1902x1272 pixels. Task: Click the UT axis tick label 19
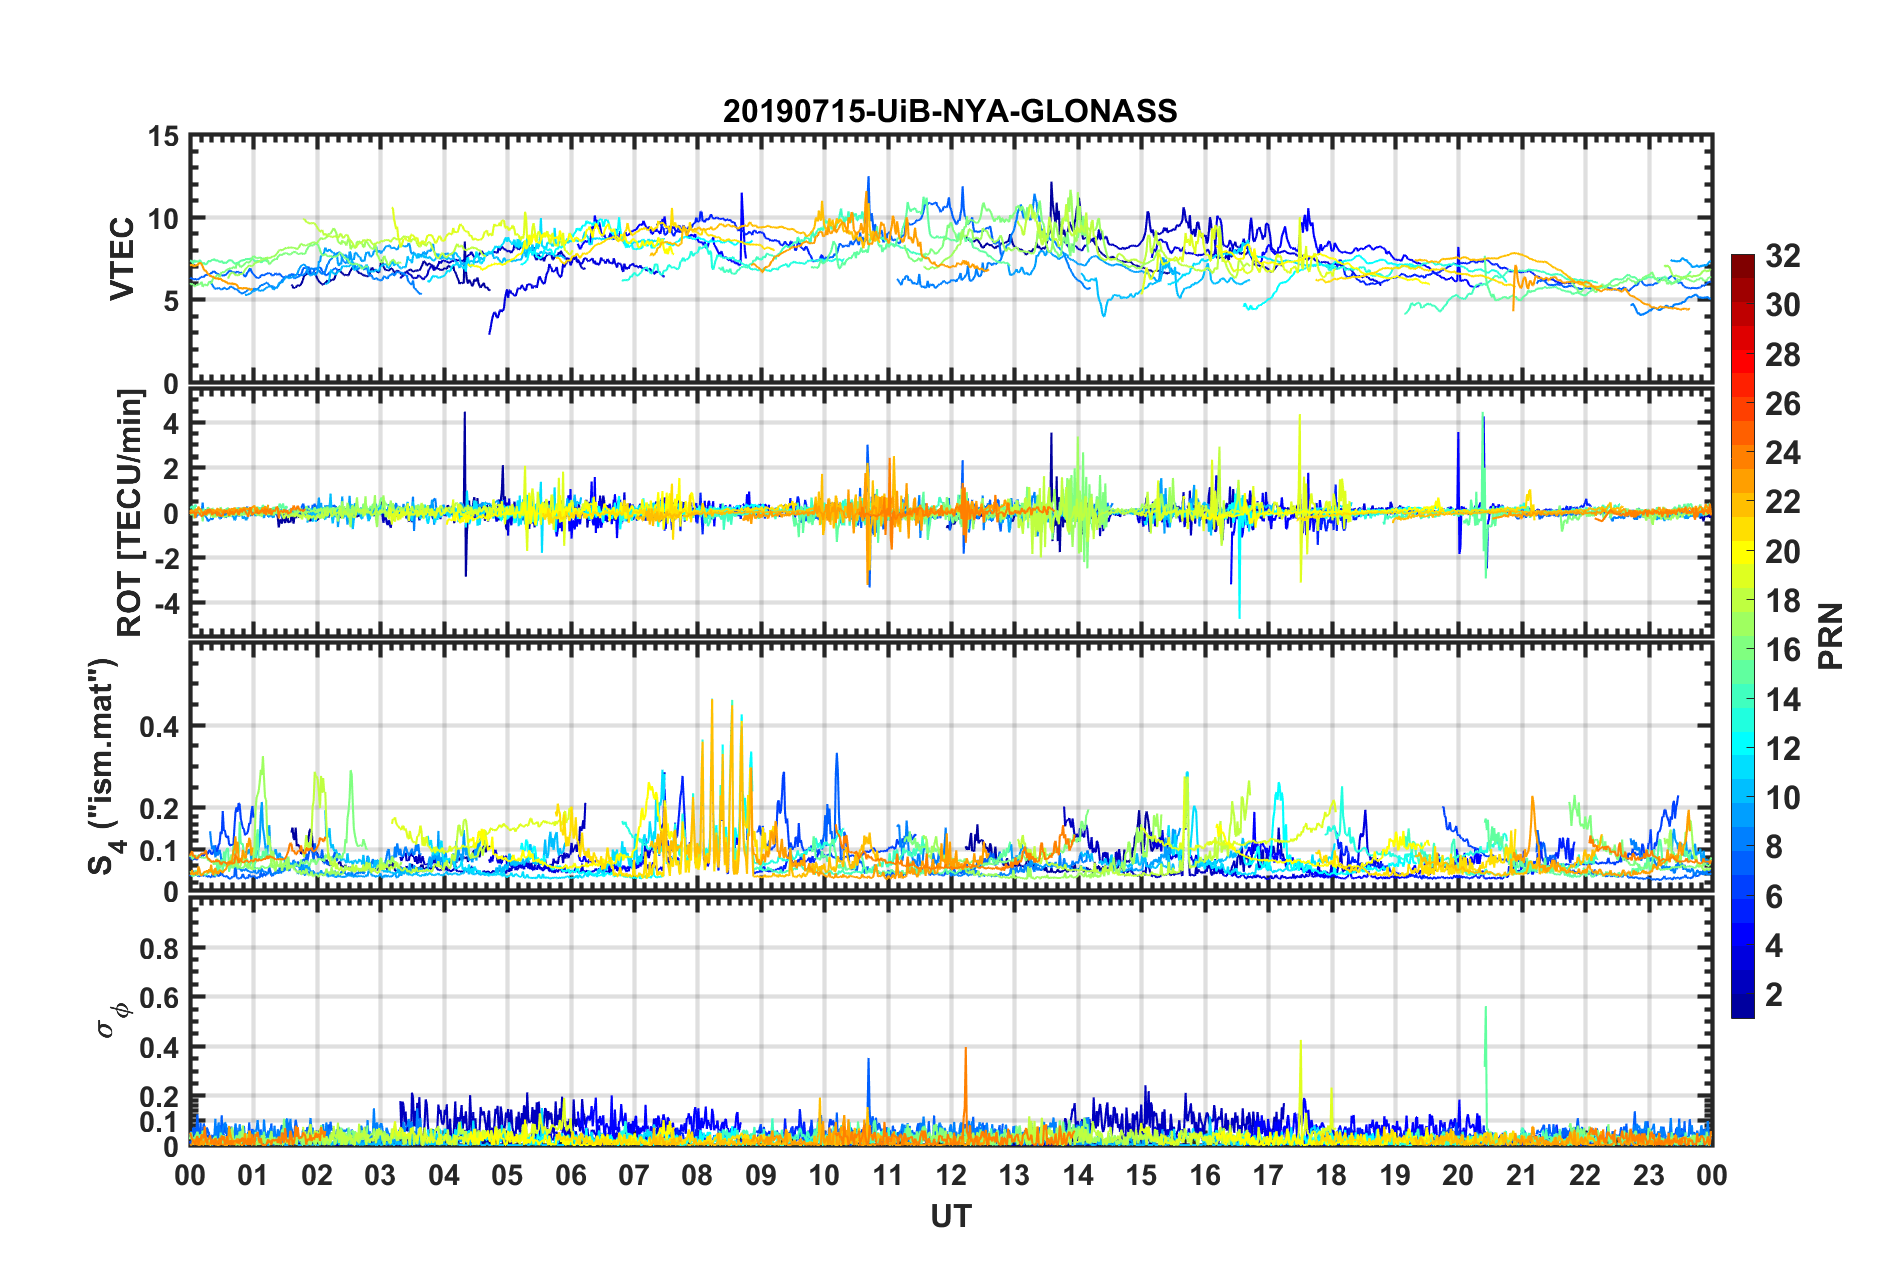(1395, 1175)
